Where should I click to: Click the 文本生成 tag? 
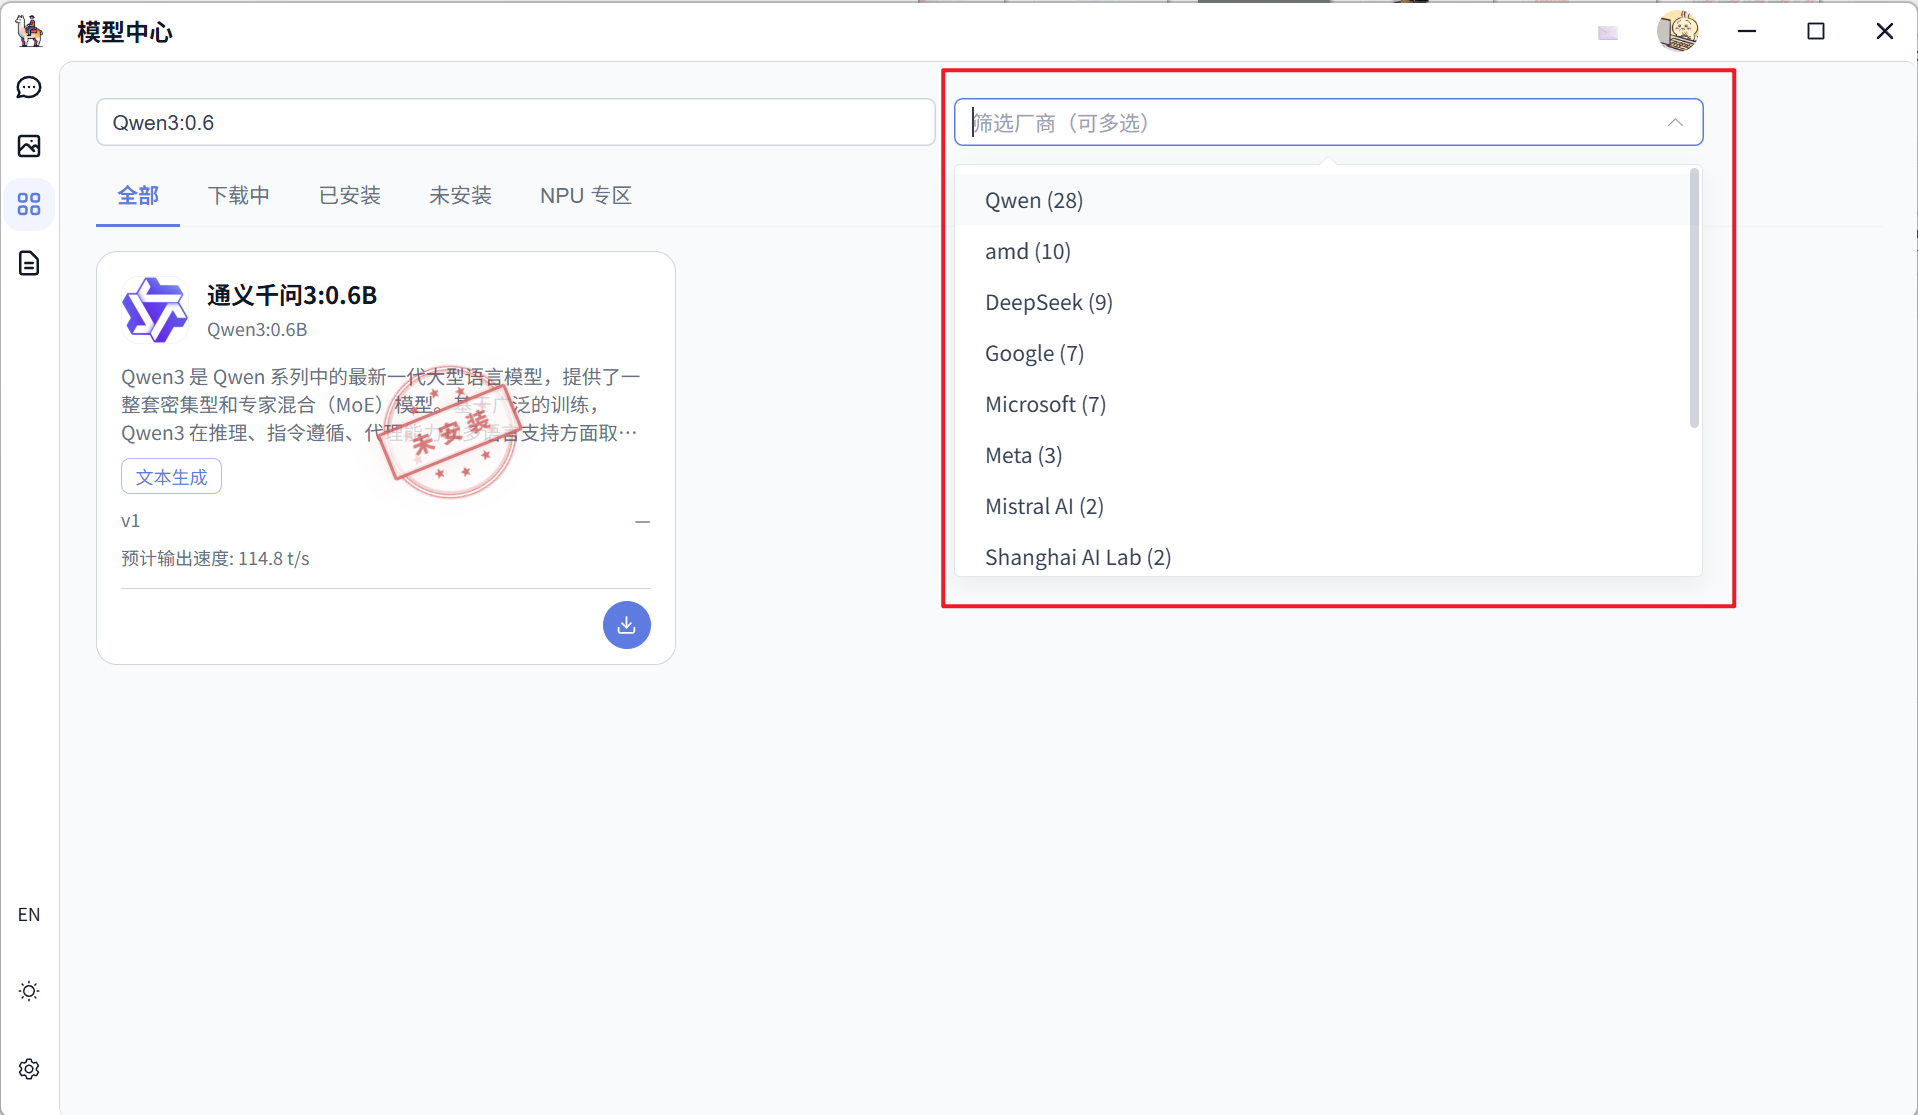click(171, 477)
